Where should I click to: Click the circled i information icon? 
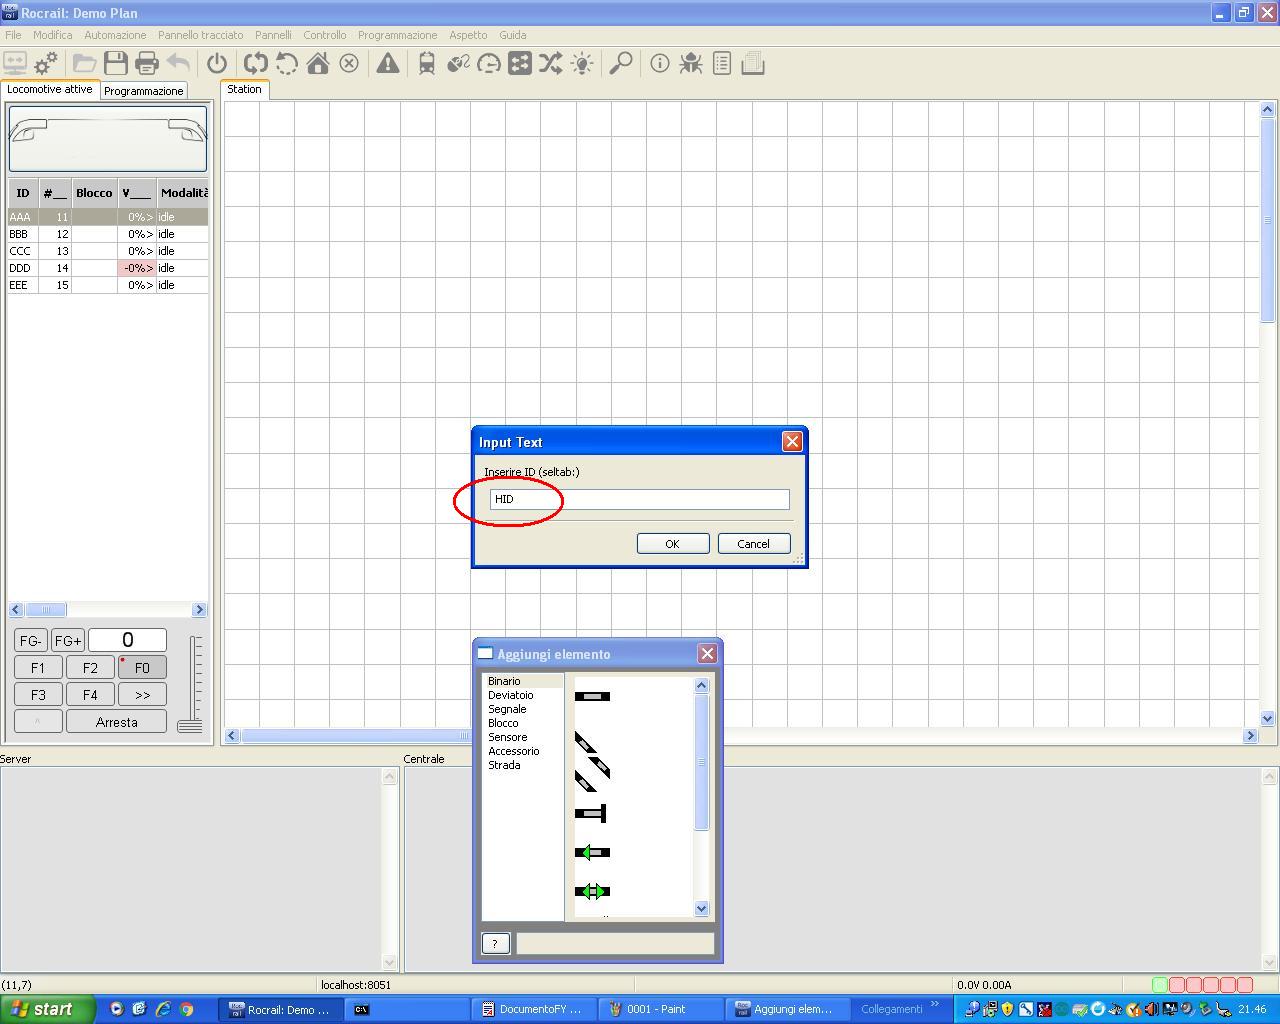point(659,64)
